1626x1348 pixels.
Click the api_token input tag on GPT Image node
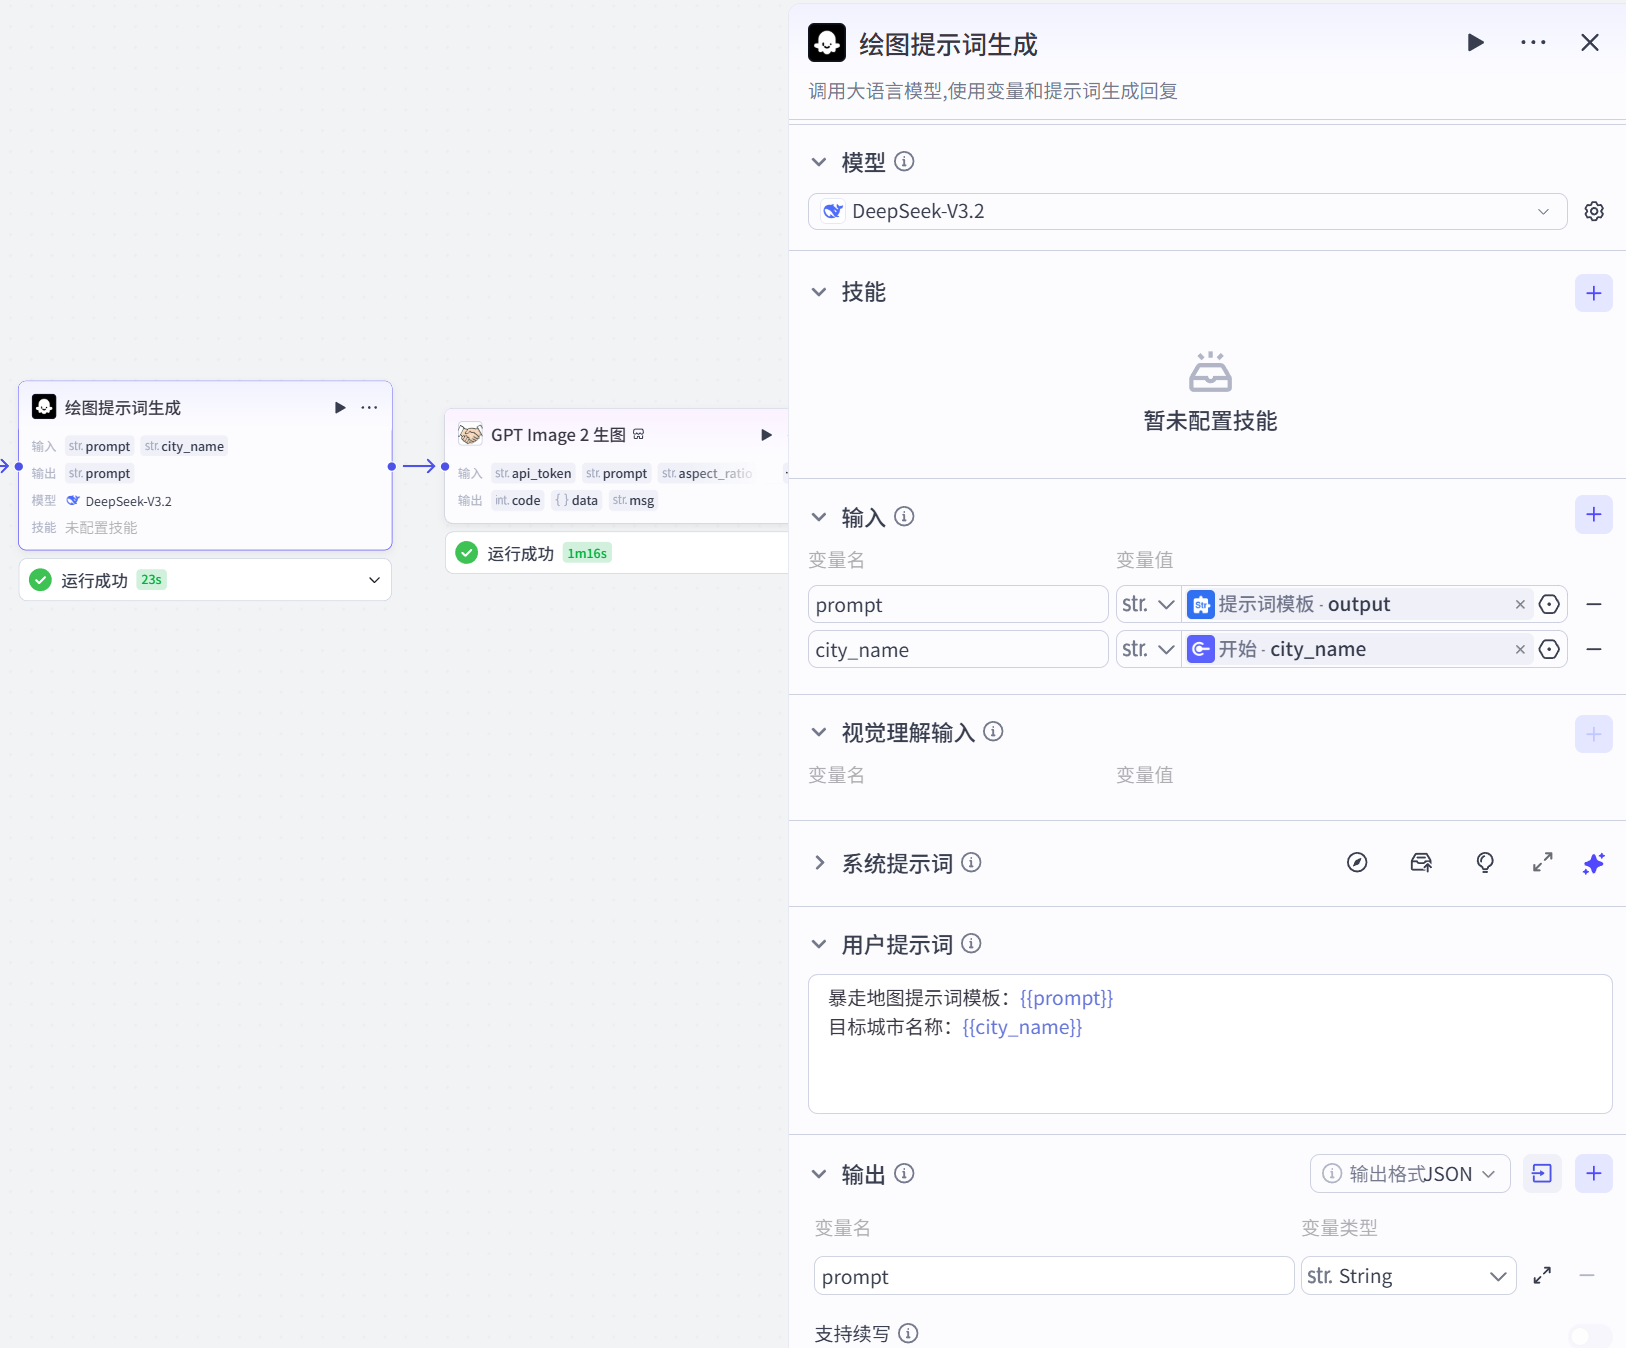[x=533, y=474]
